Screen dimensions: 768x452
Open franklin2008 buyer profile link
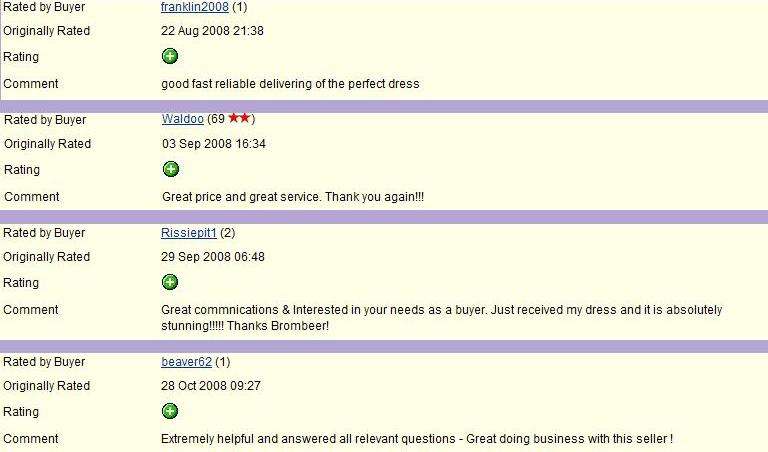click(194, 7)
